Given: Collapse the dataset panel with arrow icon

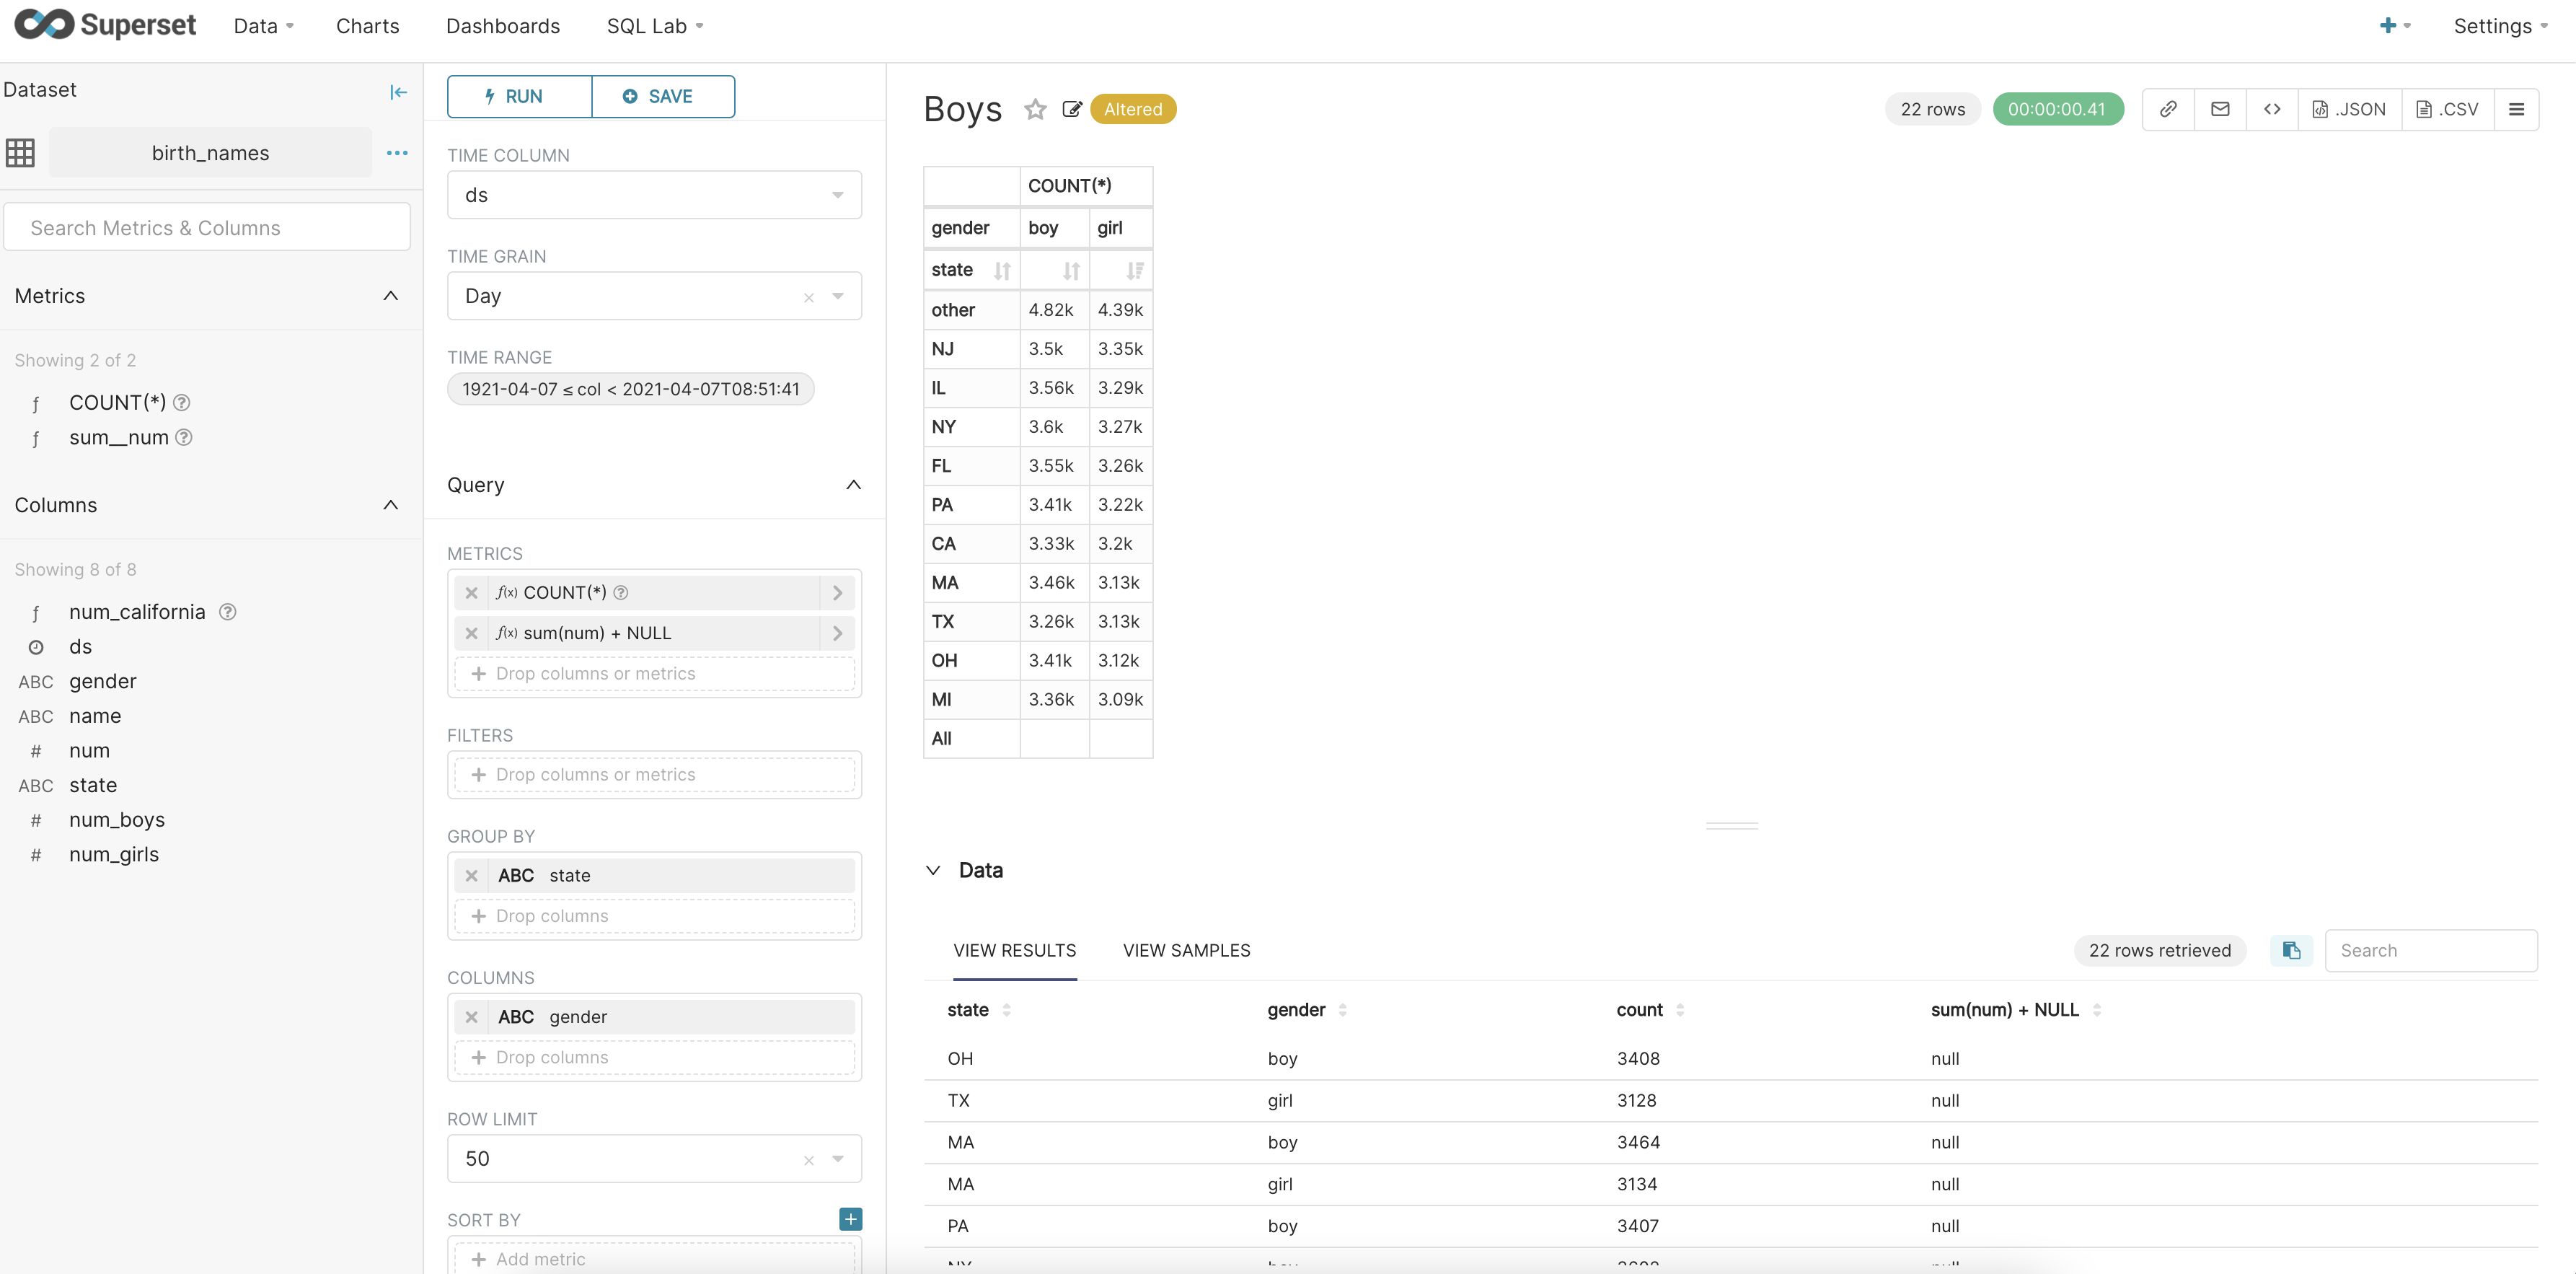Looking at the screenshot, I should pos(398,92).
